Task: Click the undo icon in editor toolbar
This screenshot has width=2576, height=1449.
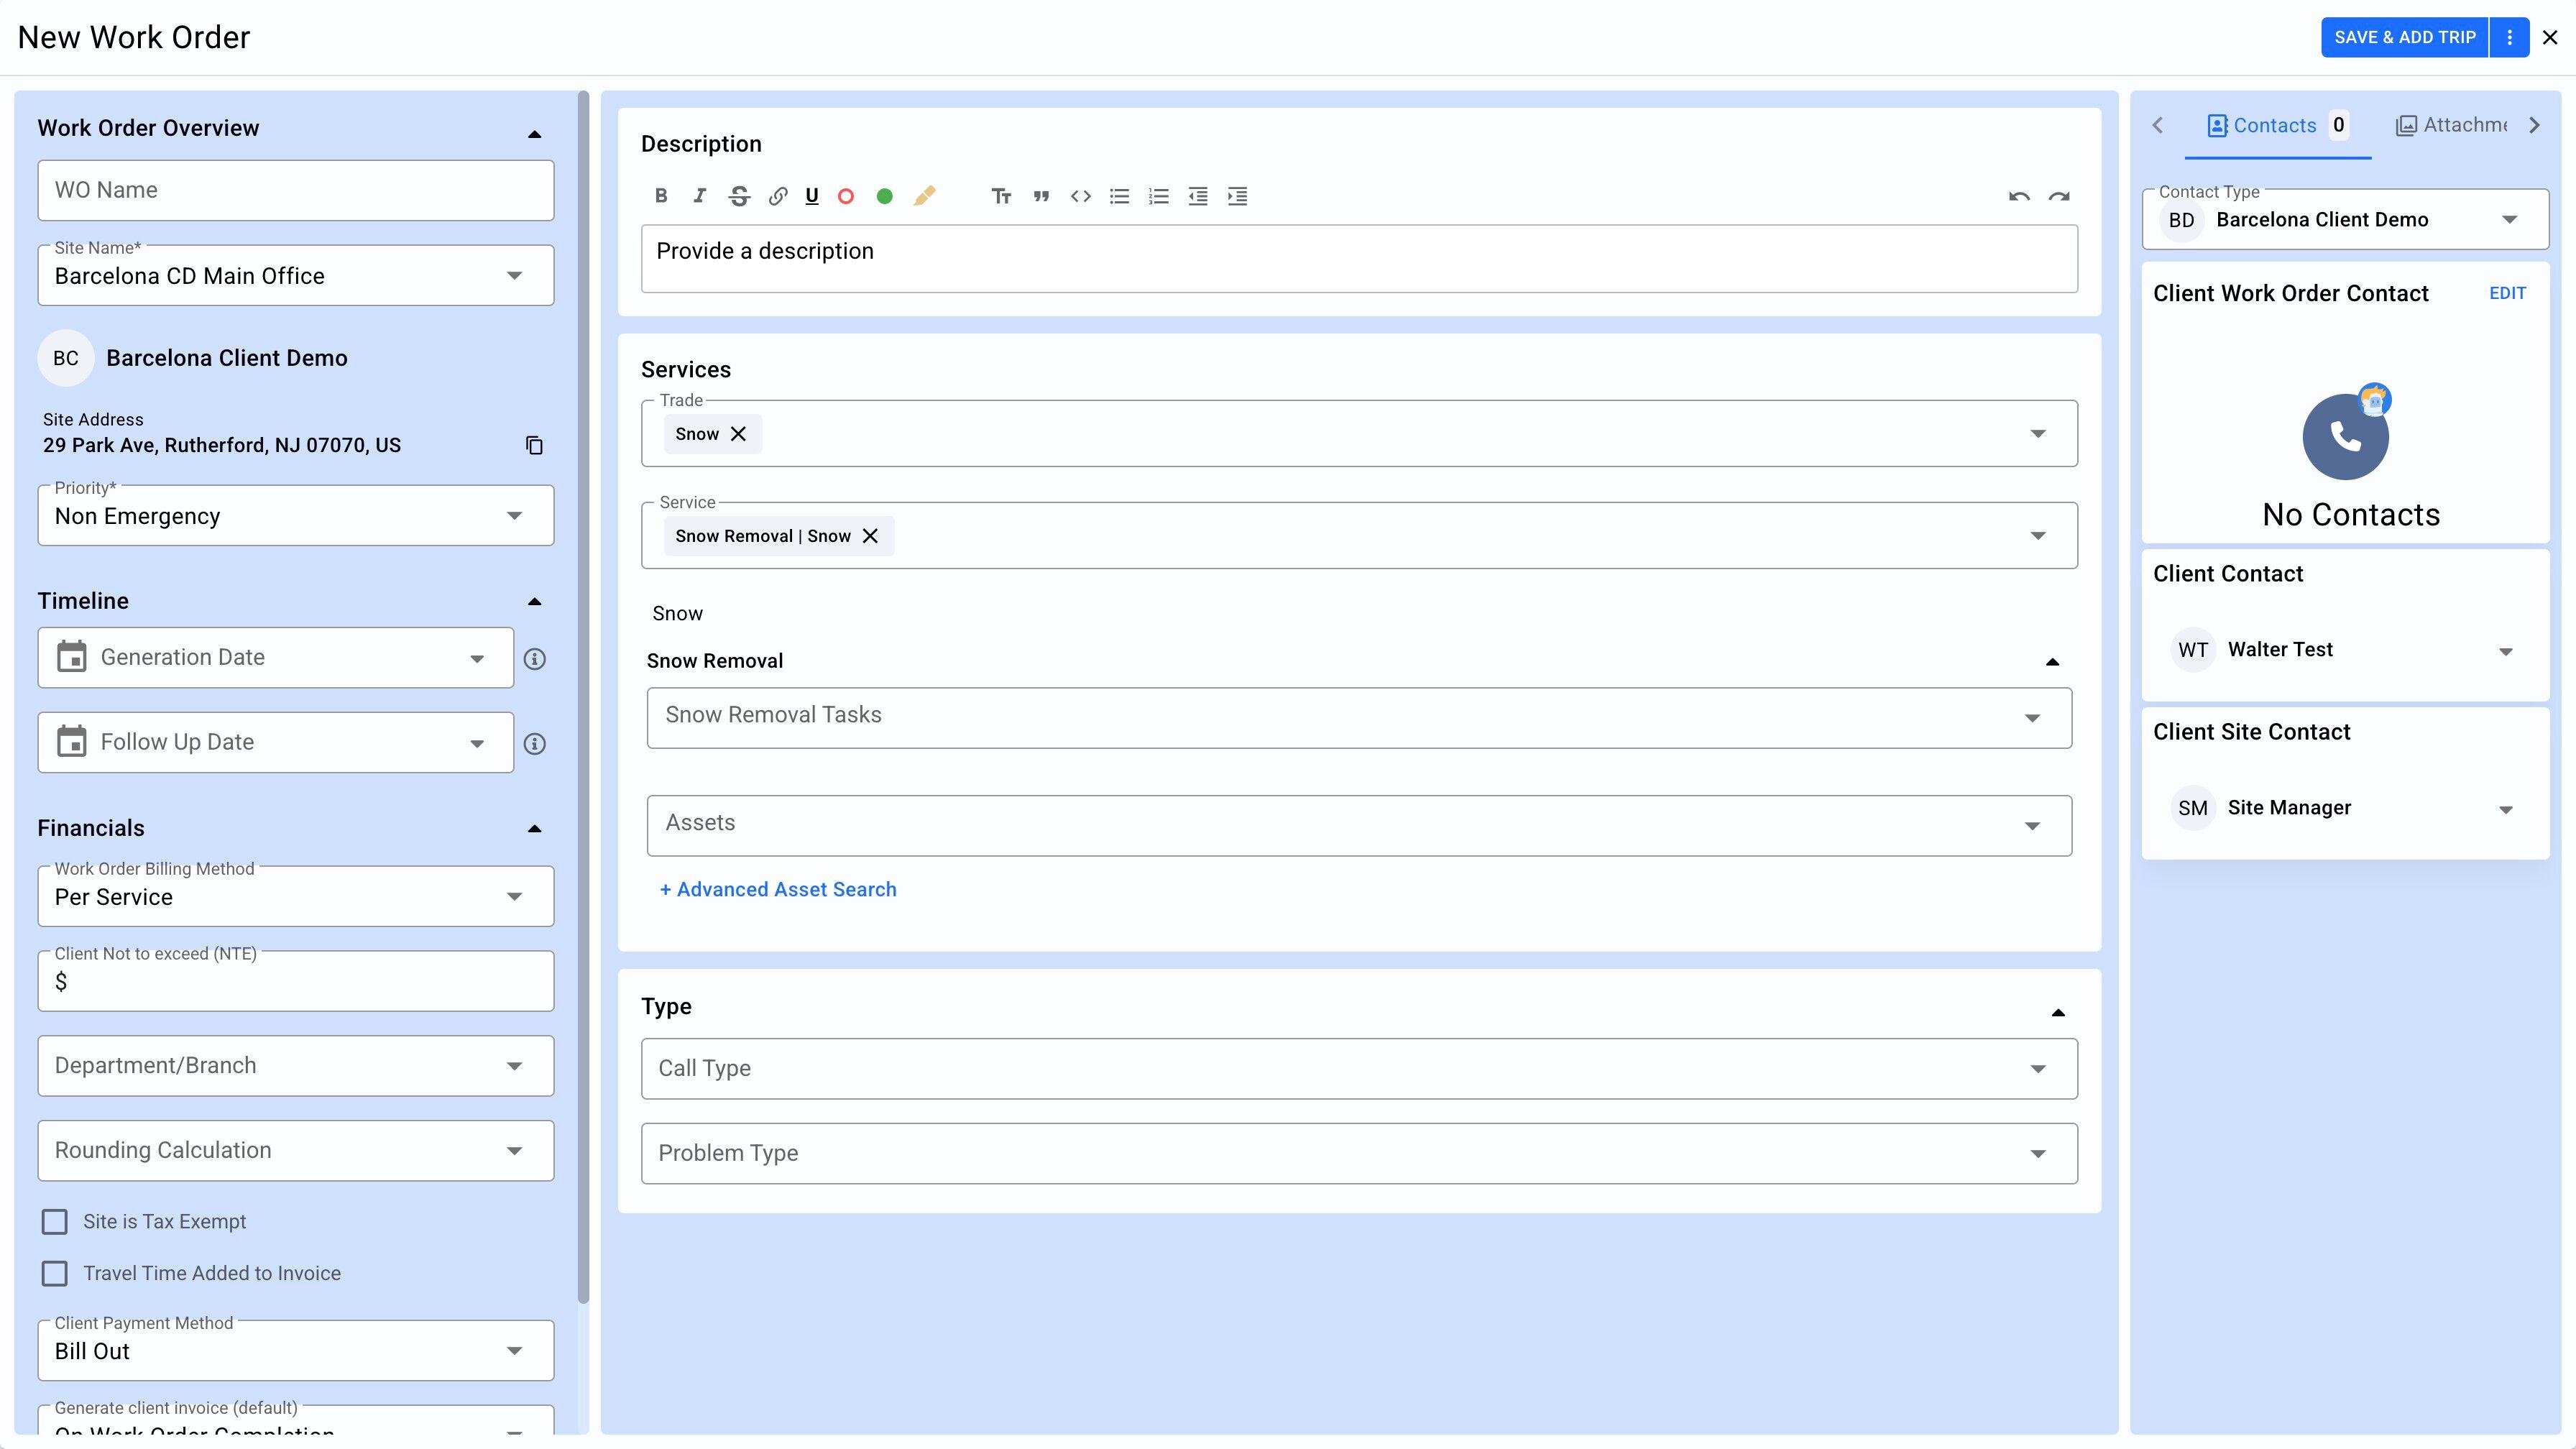Action: 2018,196
